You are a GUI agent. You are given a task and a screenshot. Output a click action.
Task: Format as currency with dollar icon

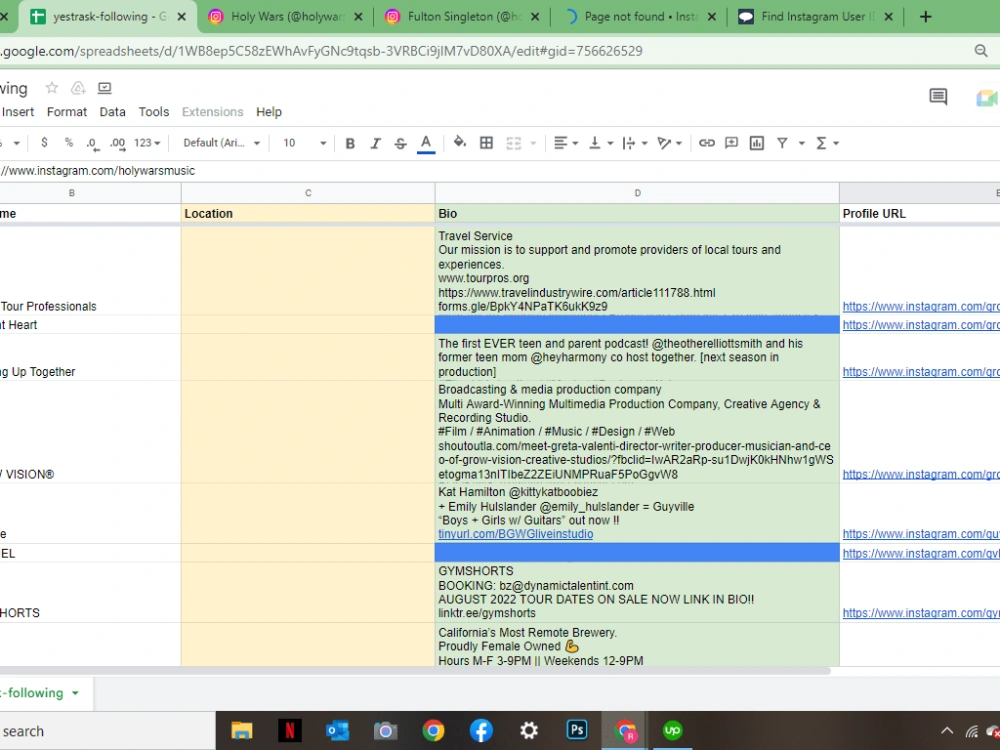click(x=44, y=142)
